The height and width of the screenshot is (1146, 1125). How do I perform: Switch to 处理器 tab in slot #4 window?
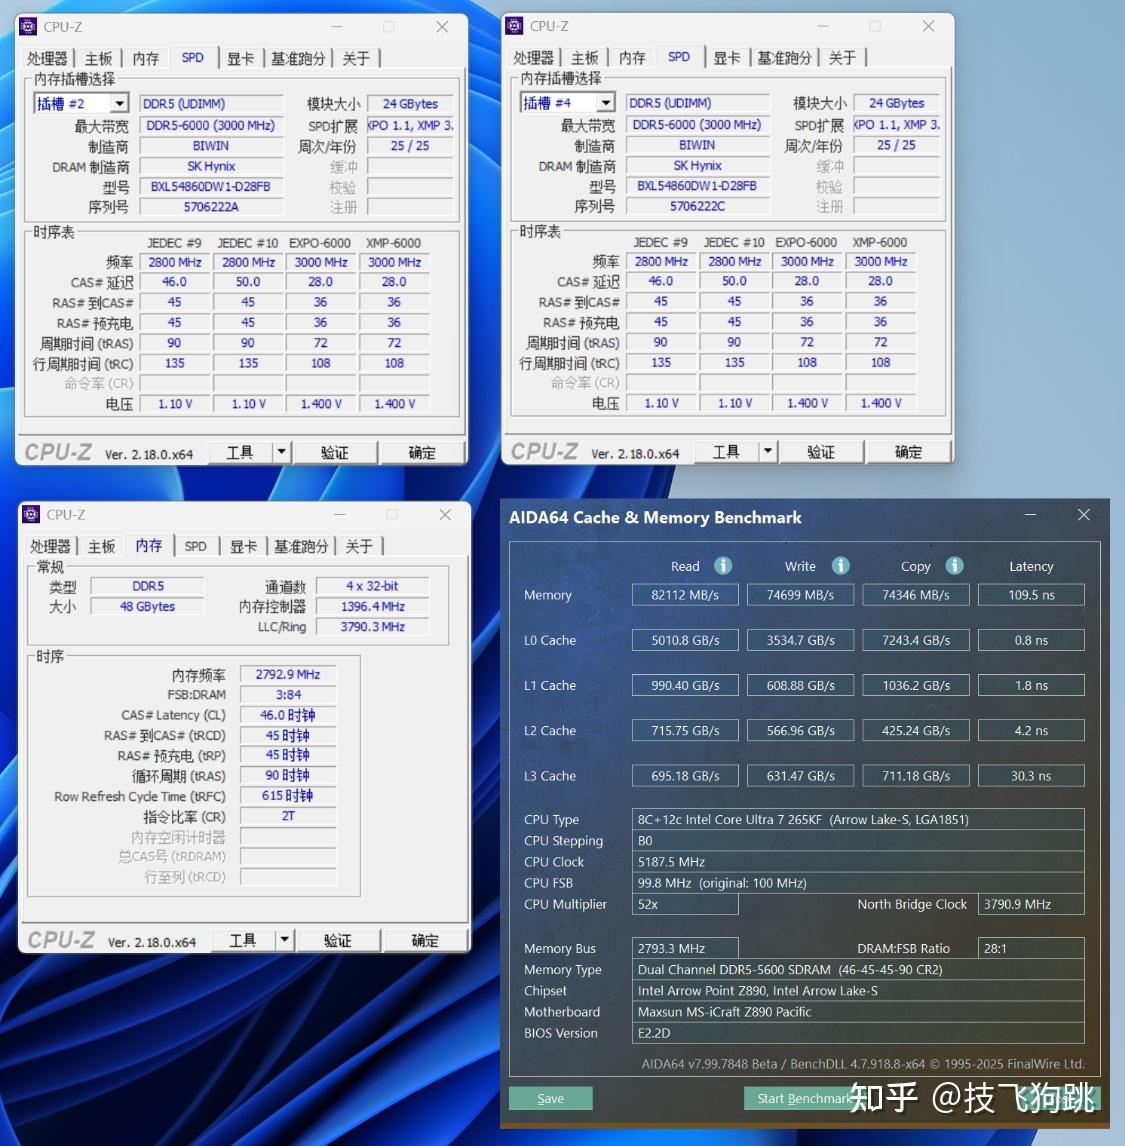(533, 58)
